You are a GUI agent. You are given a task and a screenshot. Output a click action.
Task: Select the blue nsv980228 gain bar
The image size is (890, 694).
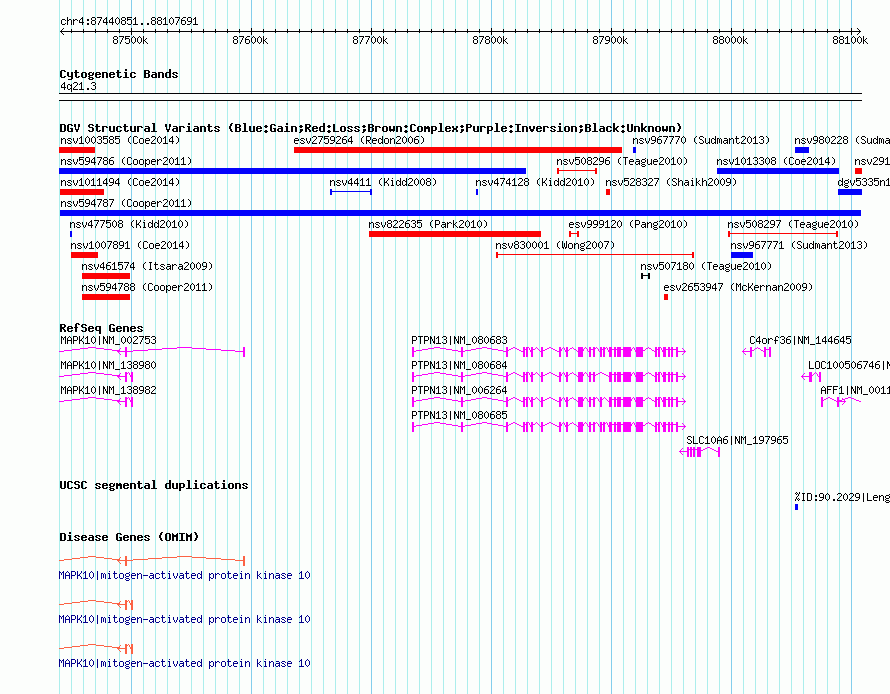pyautogui.click(x=802, y=150)
